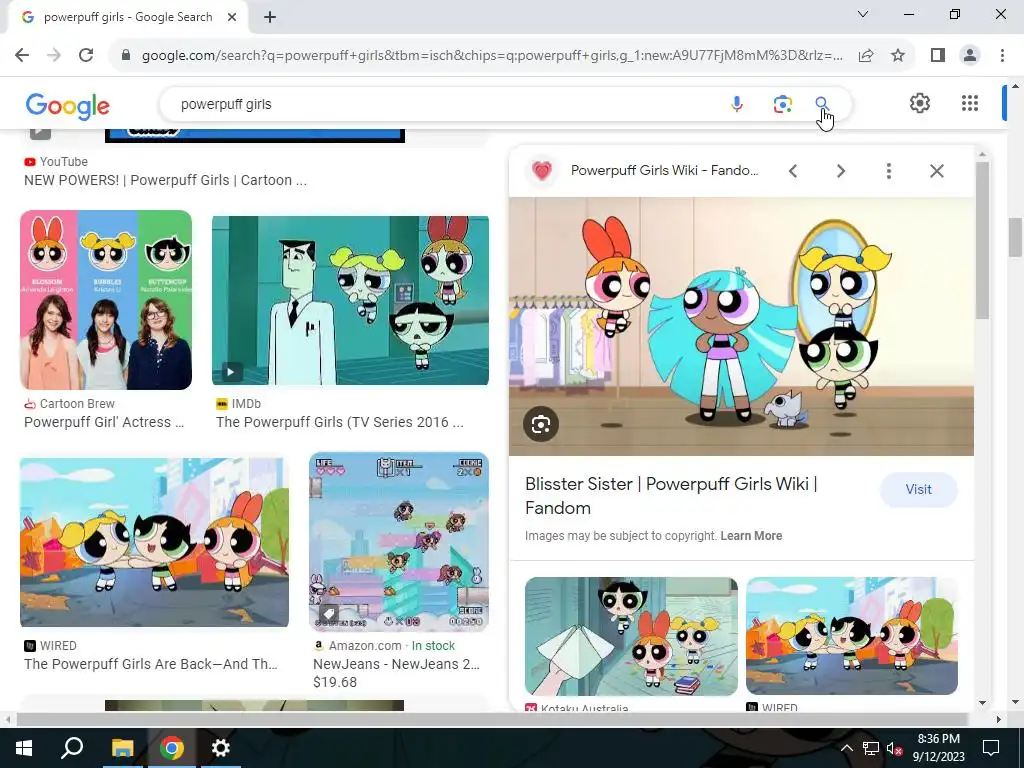Select WIRED related image in preview panel
The height and width of the screenshot is (768, 1024).
click(852, 636)
